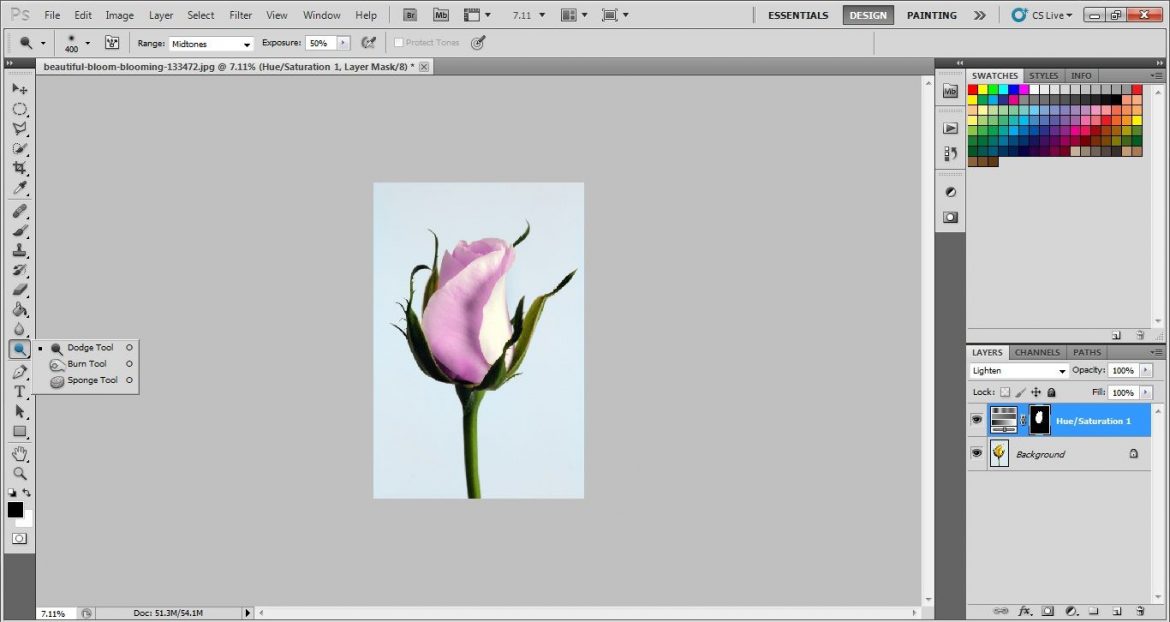Select the Hand tool
Viewport: 1170px width, 622px height.
pos(19,453)
